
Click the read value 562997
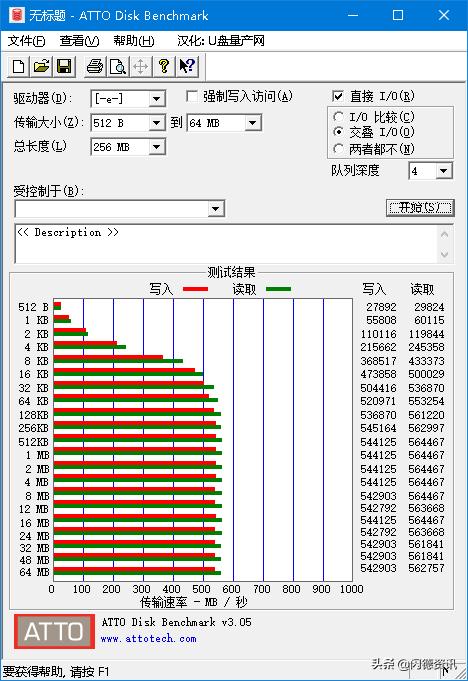pyautogui.click(x=426, y=428)
